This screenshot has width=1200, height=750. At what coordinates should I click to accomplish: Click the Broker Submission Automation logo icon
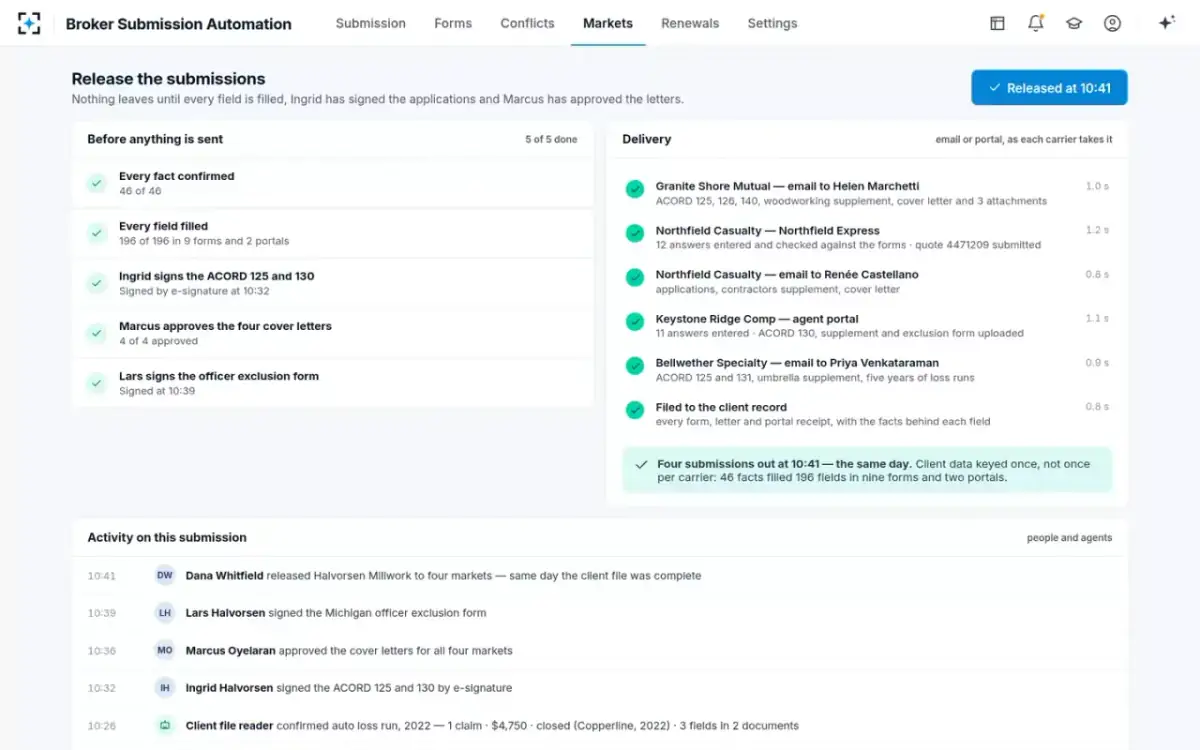(29, 23)
